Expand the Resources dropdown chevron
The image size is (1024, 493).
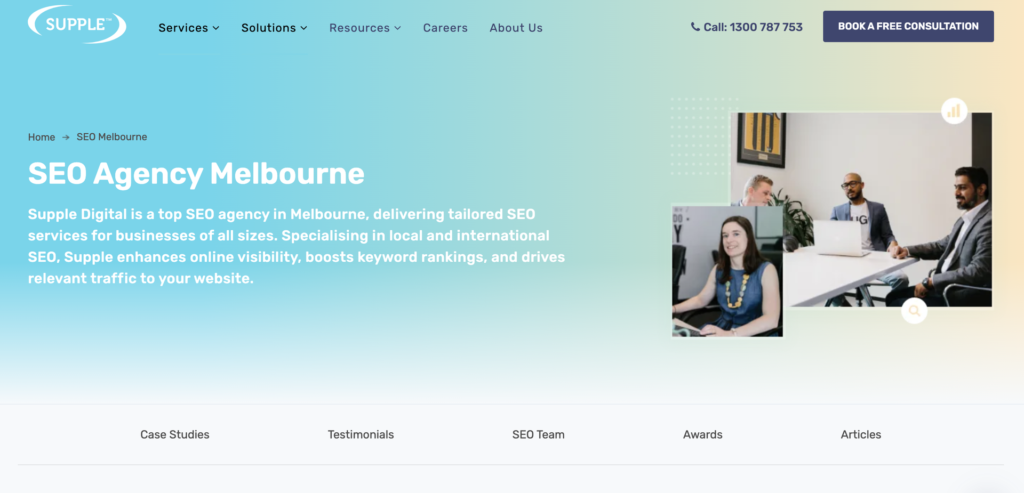pos(398,28)
